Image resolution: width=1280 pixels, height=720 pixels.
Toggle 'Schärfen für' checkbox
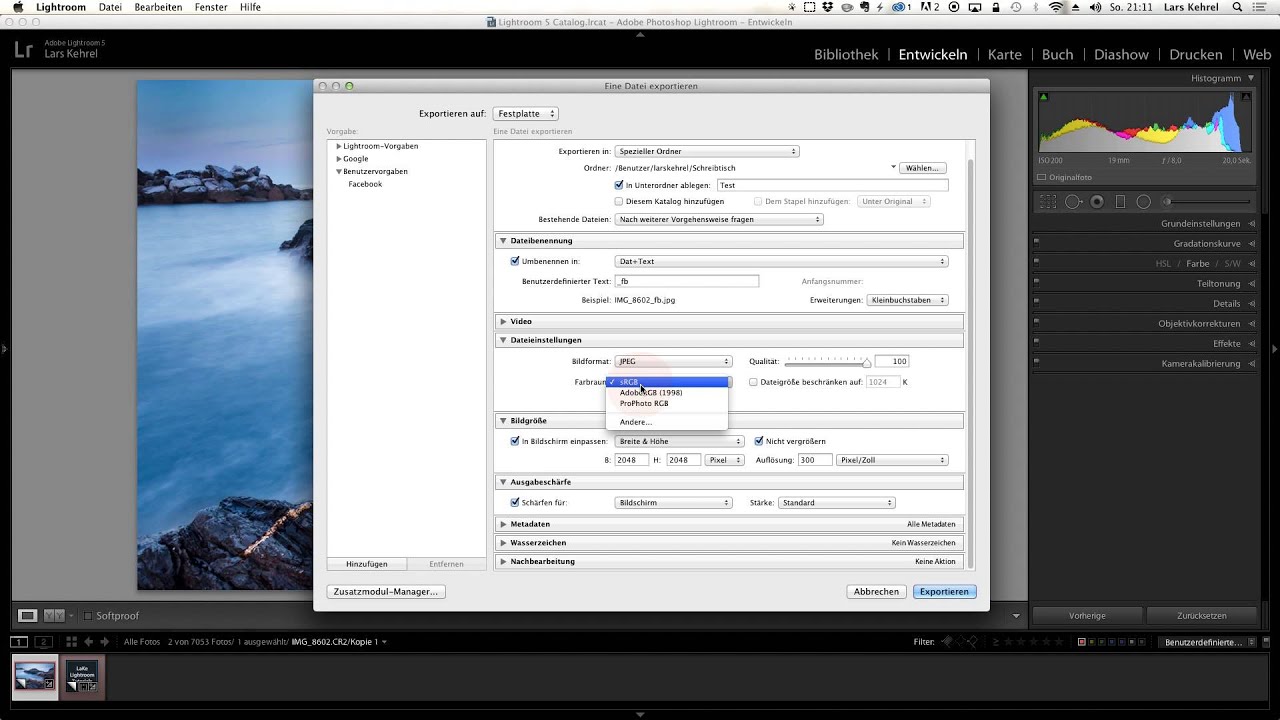pyautogui.click(x=515, y=502)
